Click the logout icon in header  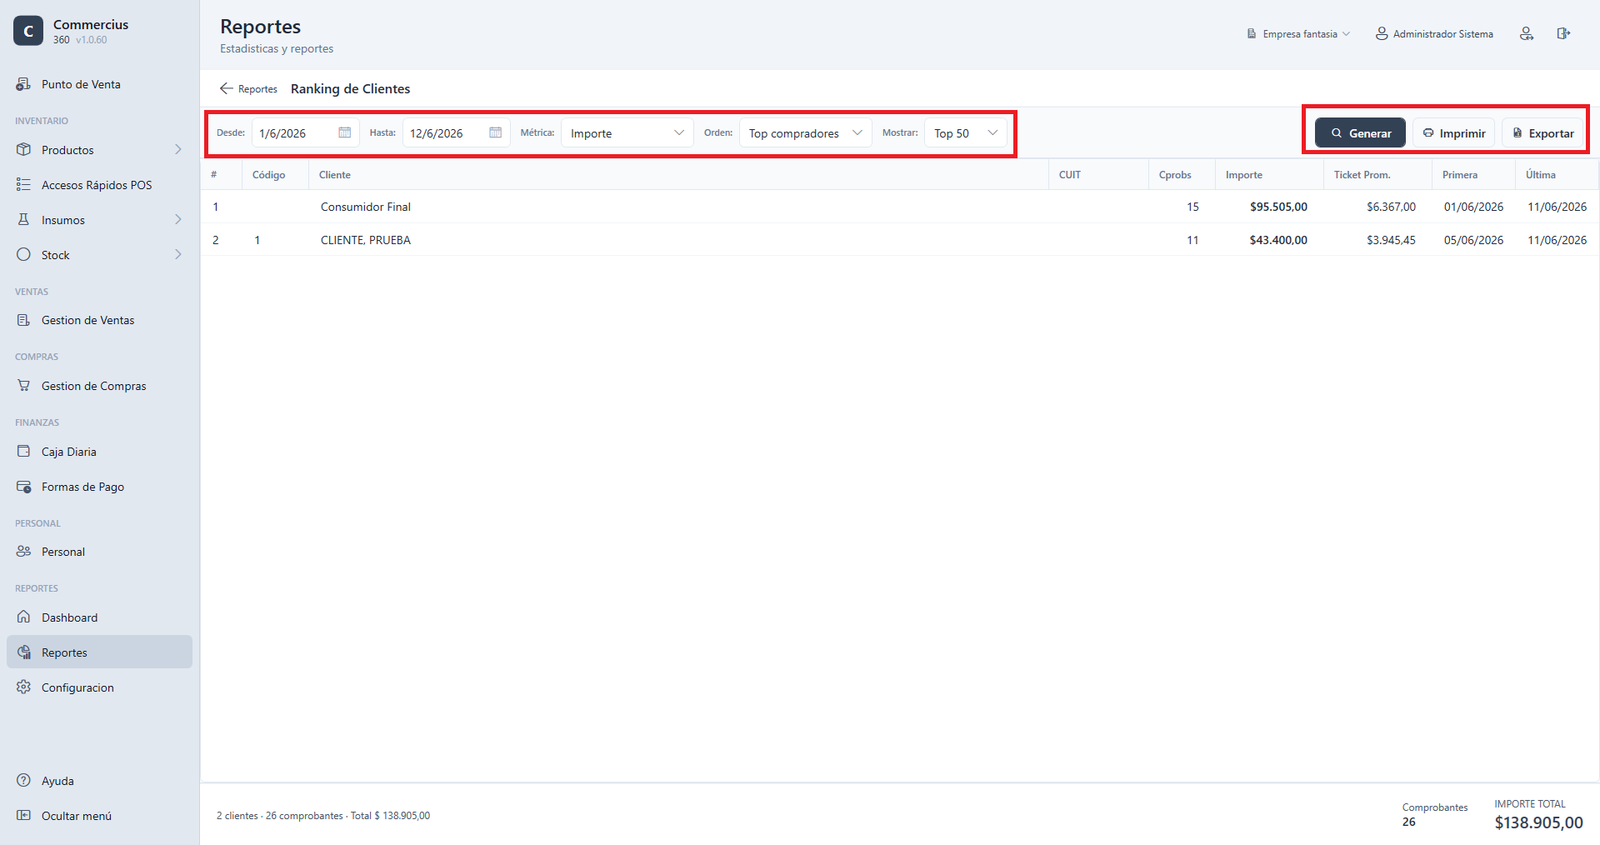(1563, 34)
